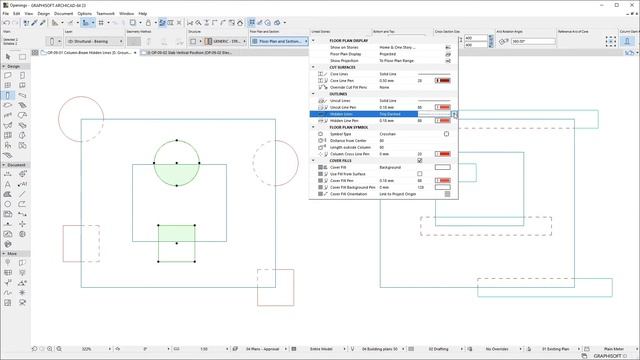The width and height of the screenshot is (640, 360).
Task: Open the Design menu
Action: (x=43, y=13)
